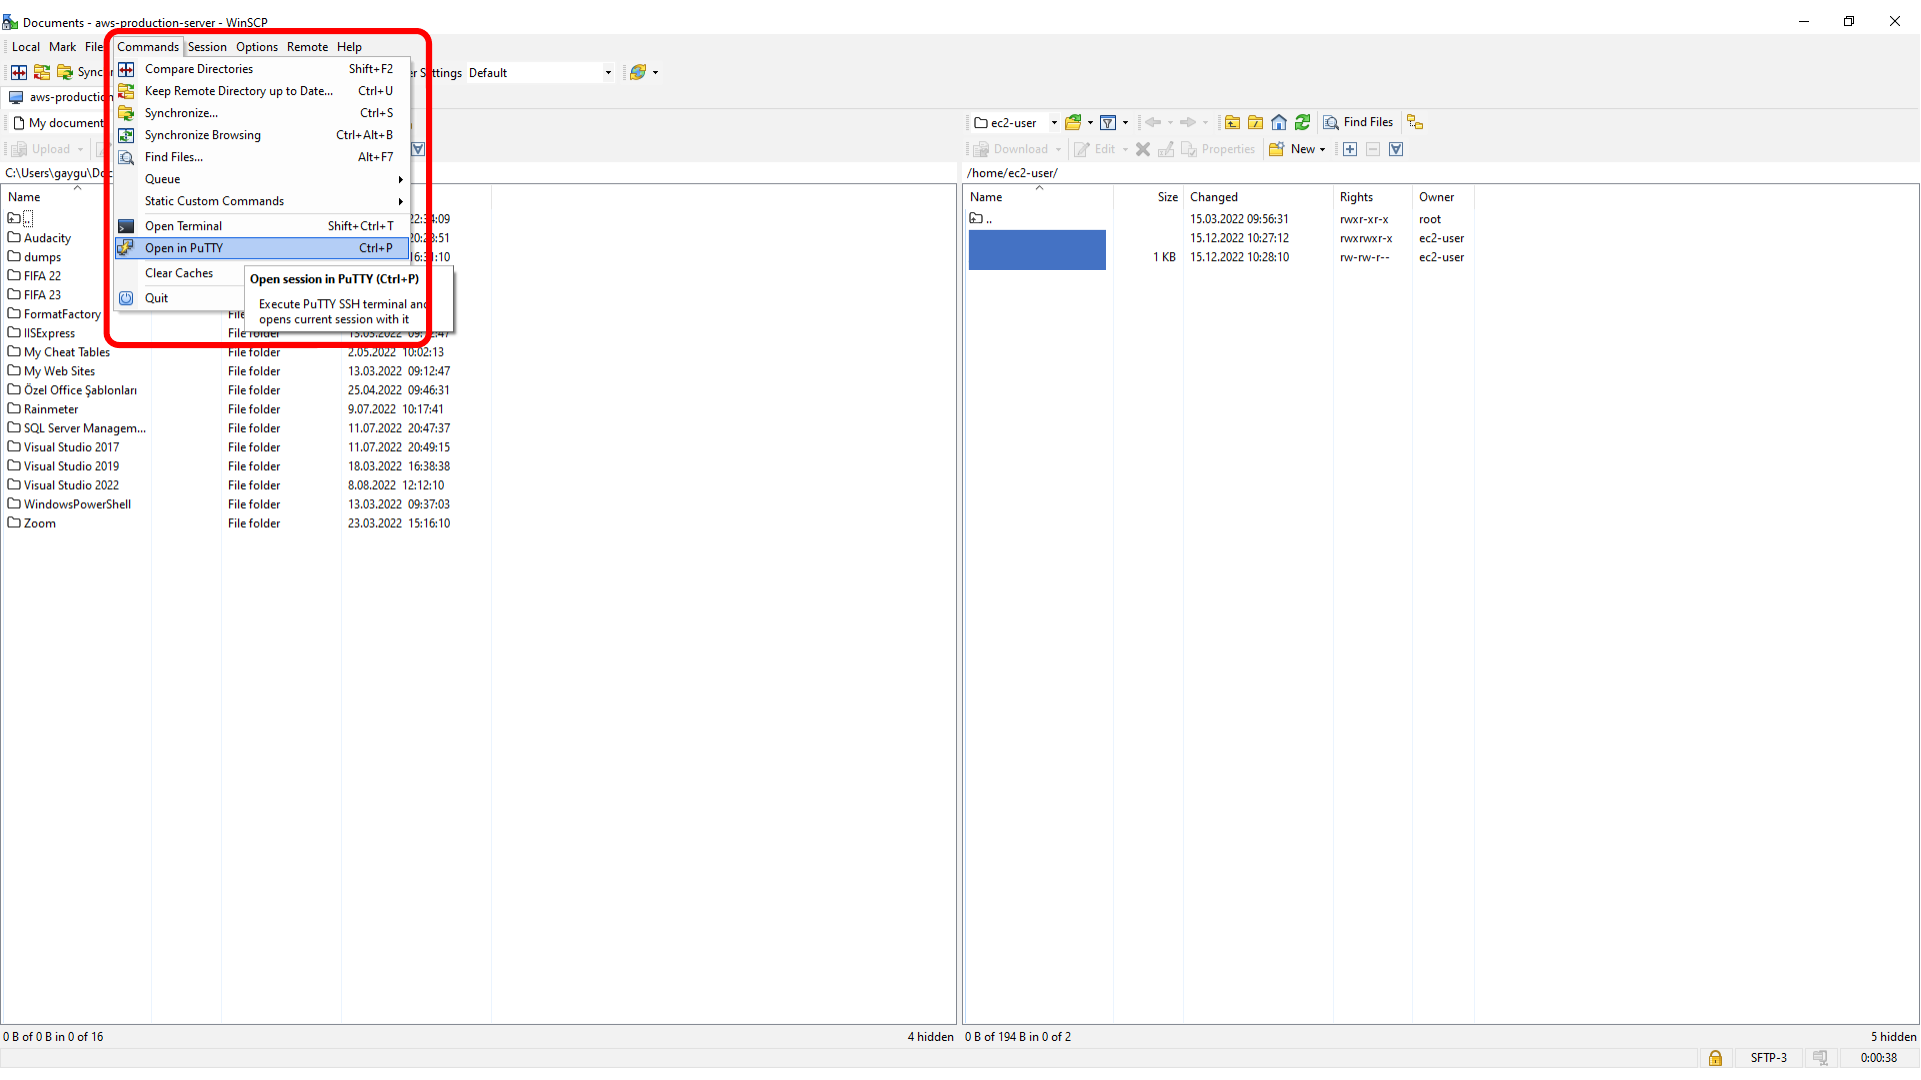The height and width of the screenshot is (1080, 1921).
Task: Click the New button in remote toolbar
Action: click(1292, 149)
